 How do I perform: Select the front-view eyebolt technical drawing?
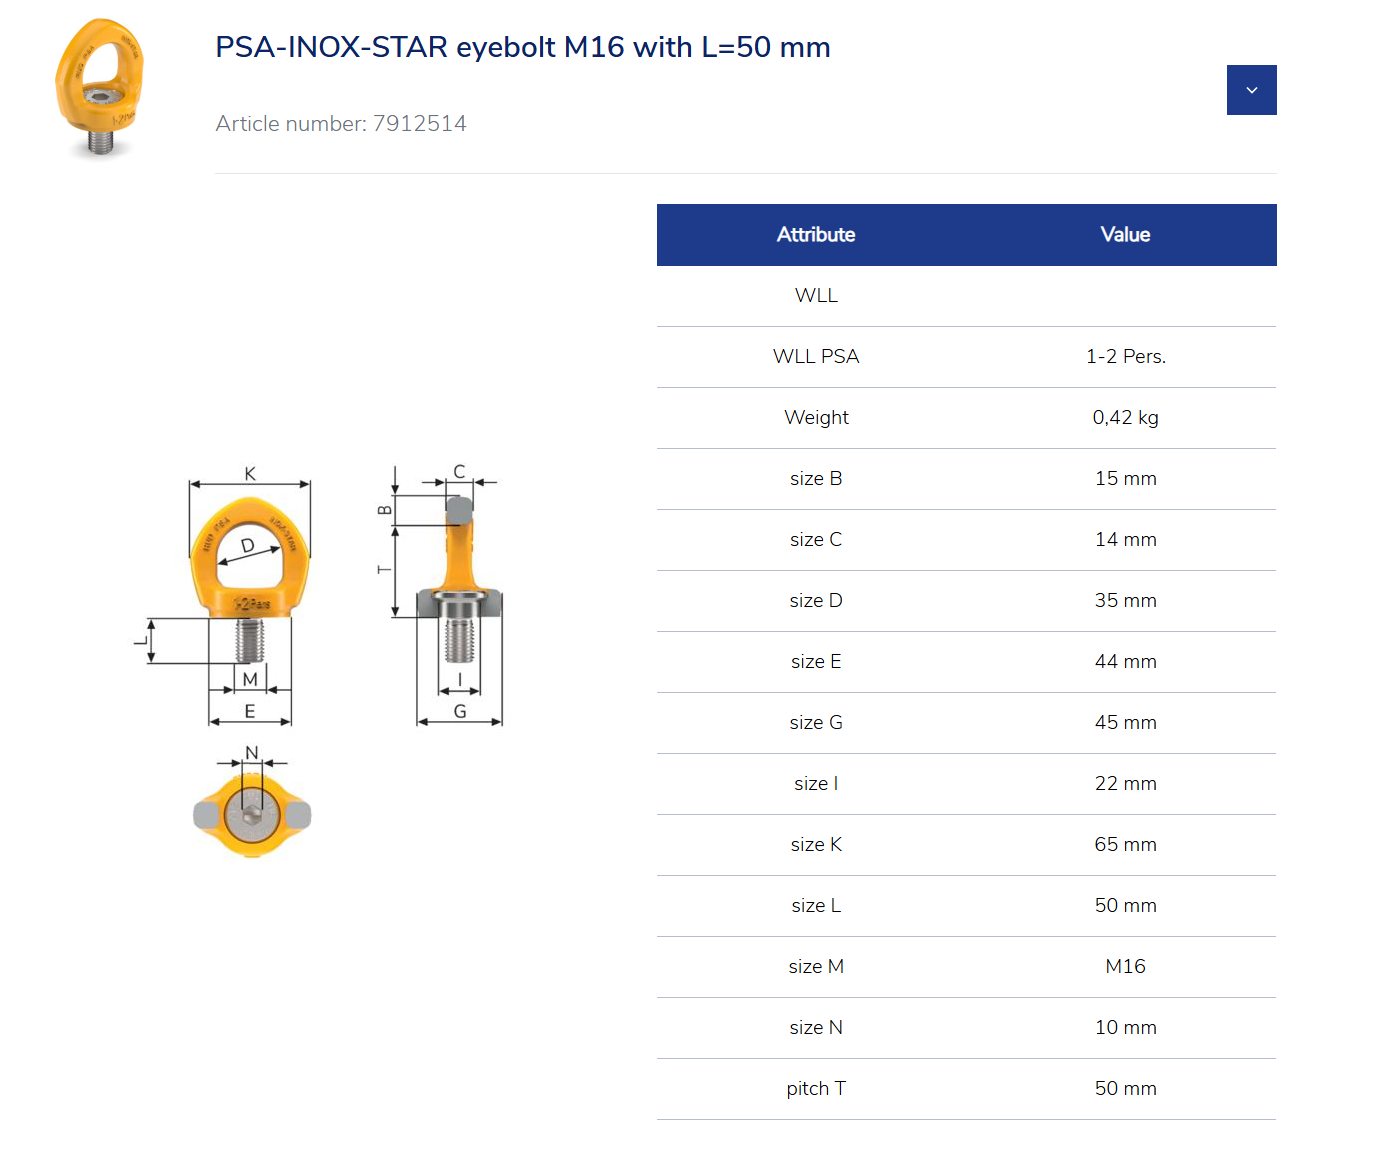click(248, 590)
